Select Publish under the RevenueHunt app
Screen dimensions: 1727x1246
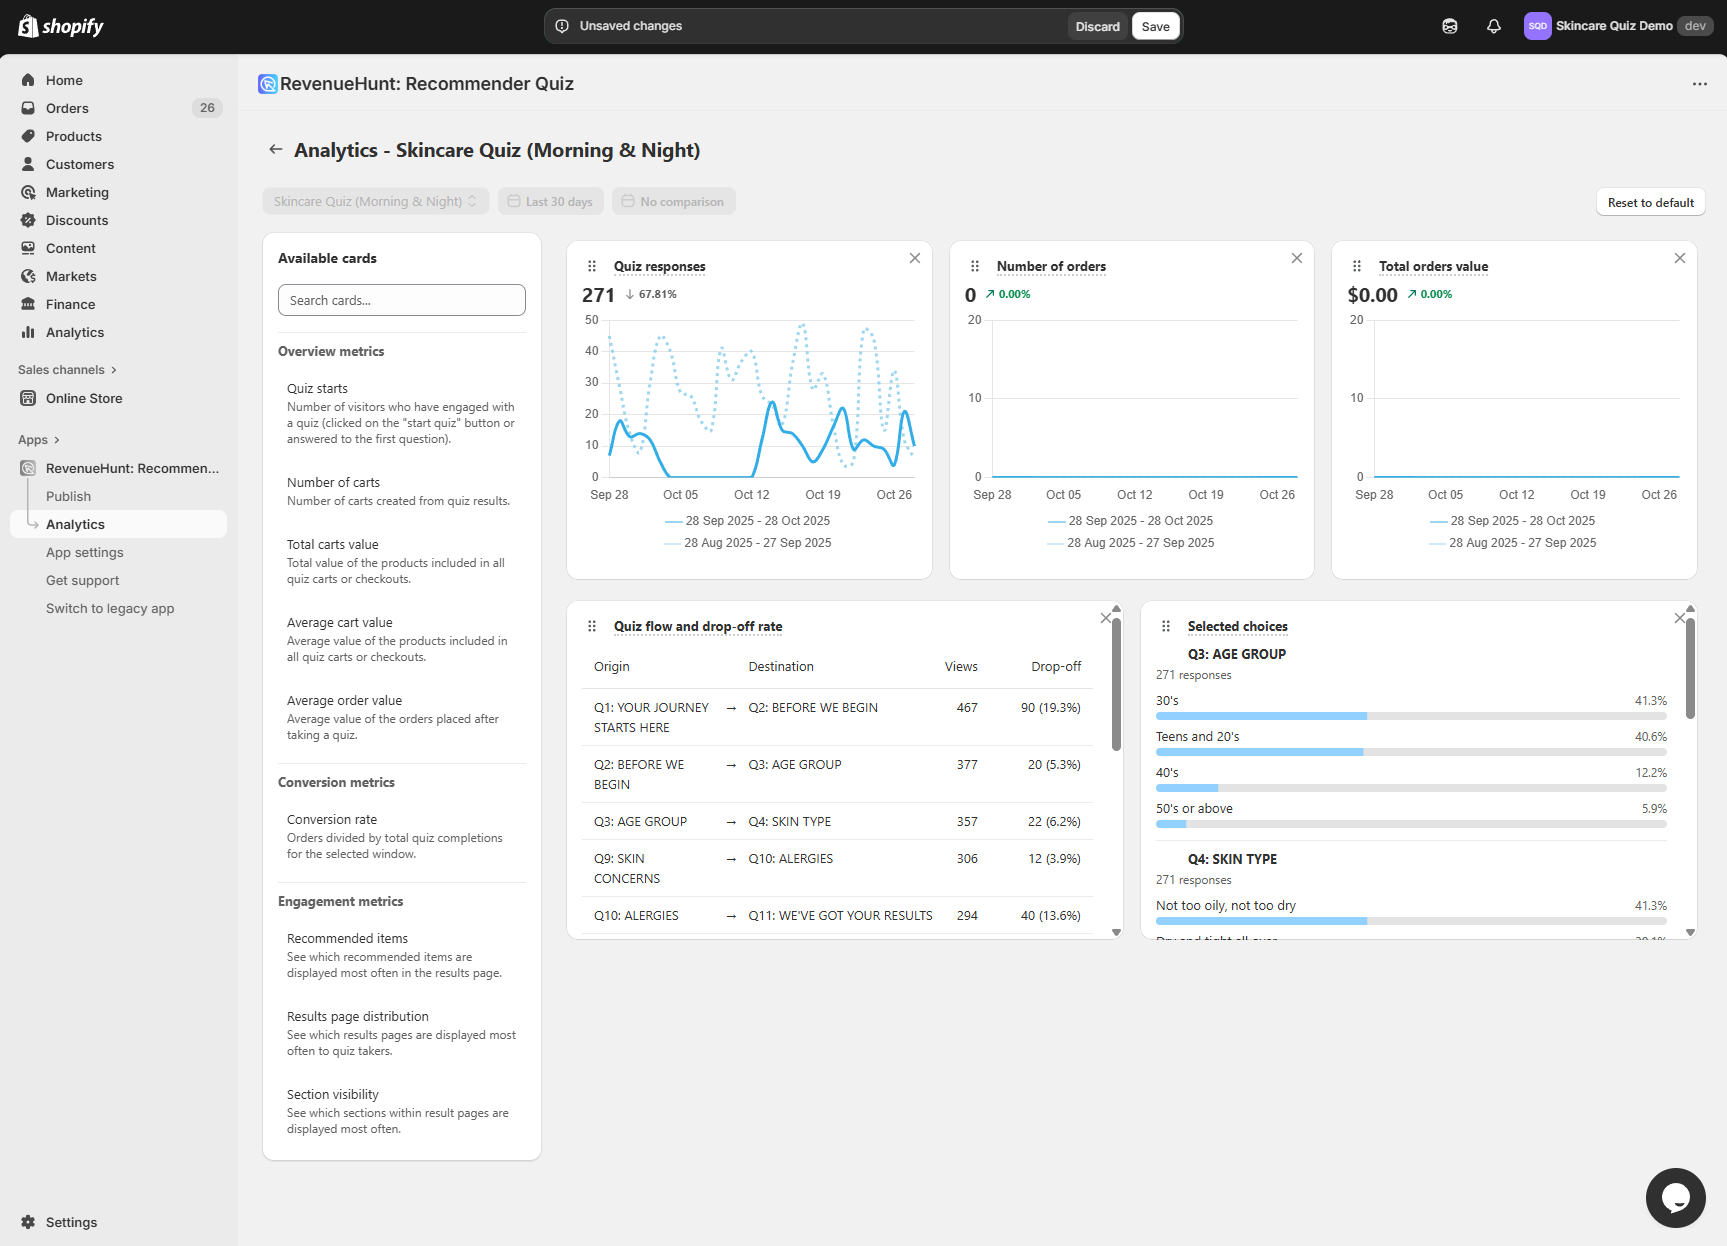(x=68, y=496)
